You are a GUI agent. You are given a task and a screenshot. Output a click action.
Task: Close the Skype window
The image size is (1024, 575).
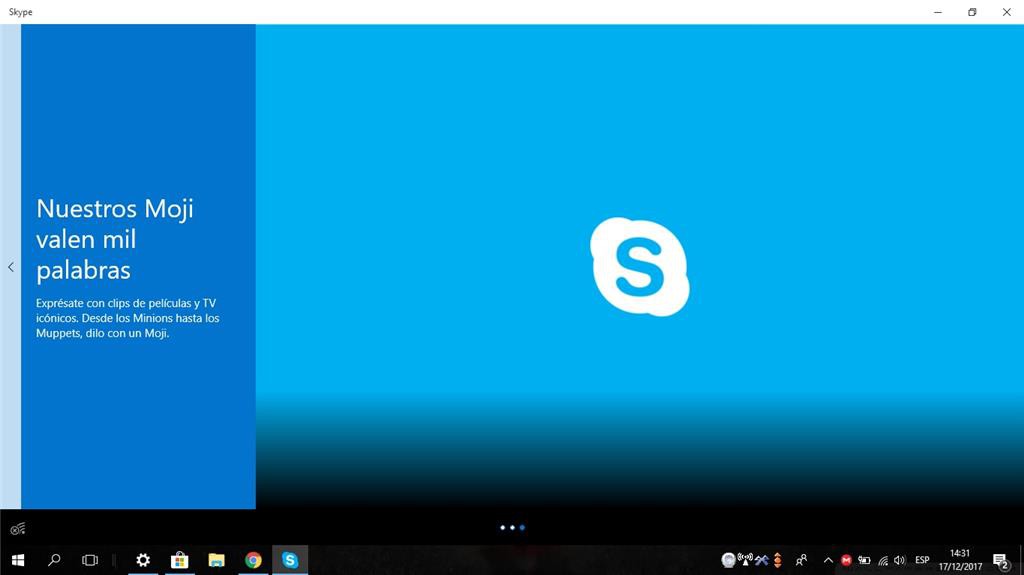coord(1006,12)
